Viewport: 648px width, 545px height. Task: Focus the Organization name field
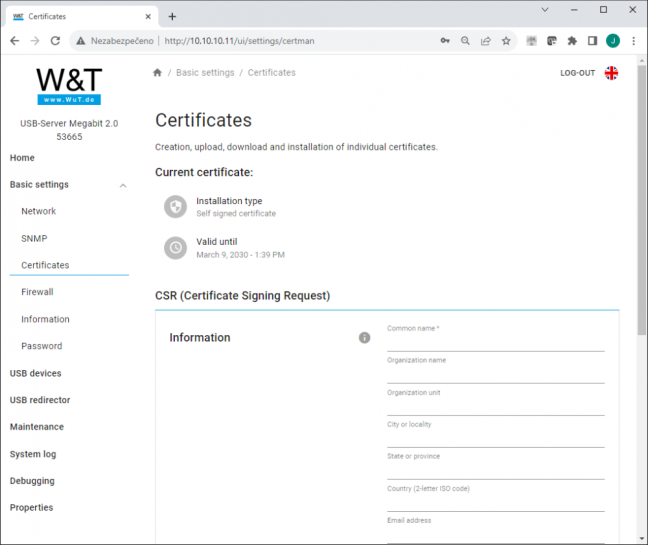pos(496,375)
